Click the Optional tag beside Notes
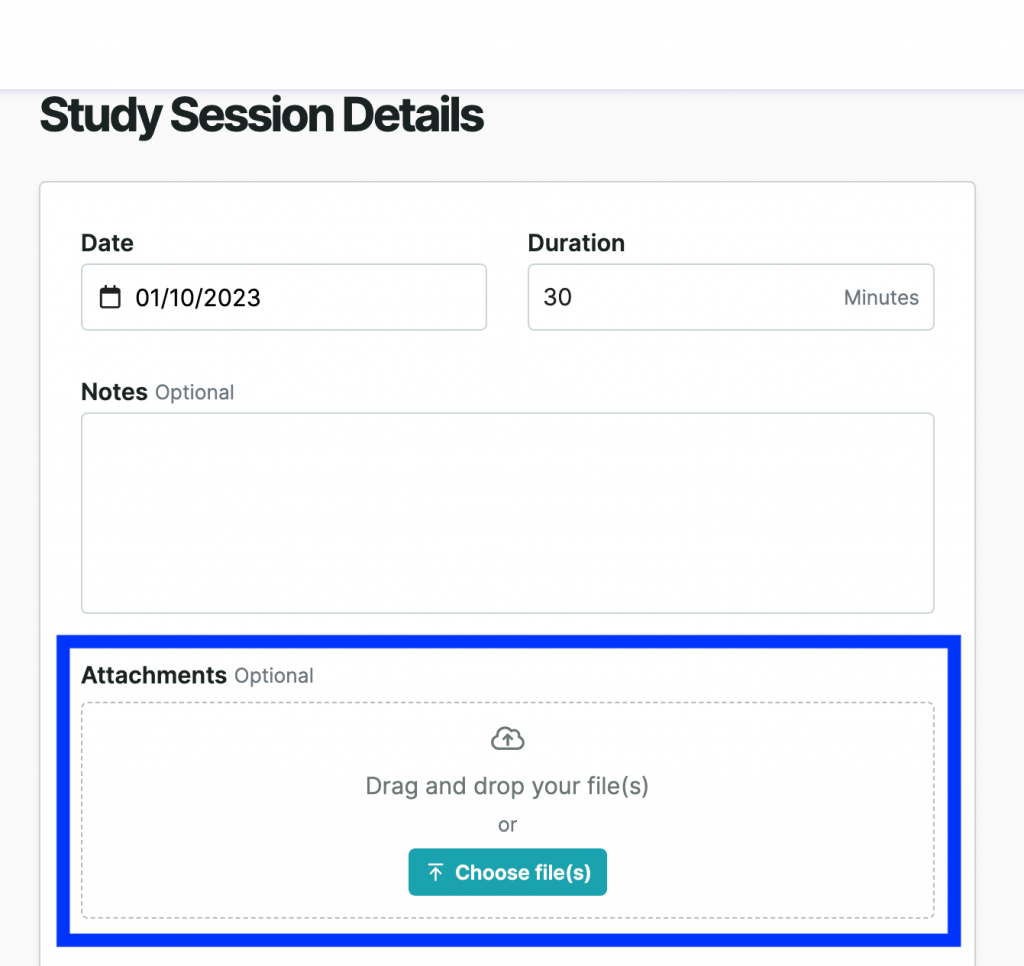This screenshot has height=966, width=1024. coord(195,393)
